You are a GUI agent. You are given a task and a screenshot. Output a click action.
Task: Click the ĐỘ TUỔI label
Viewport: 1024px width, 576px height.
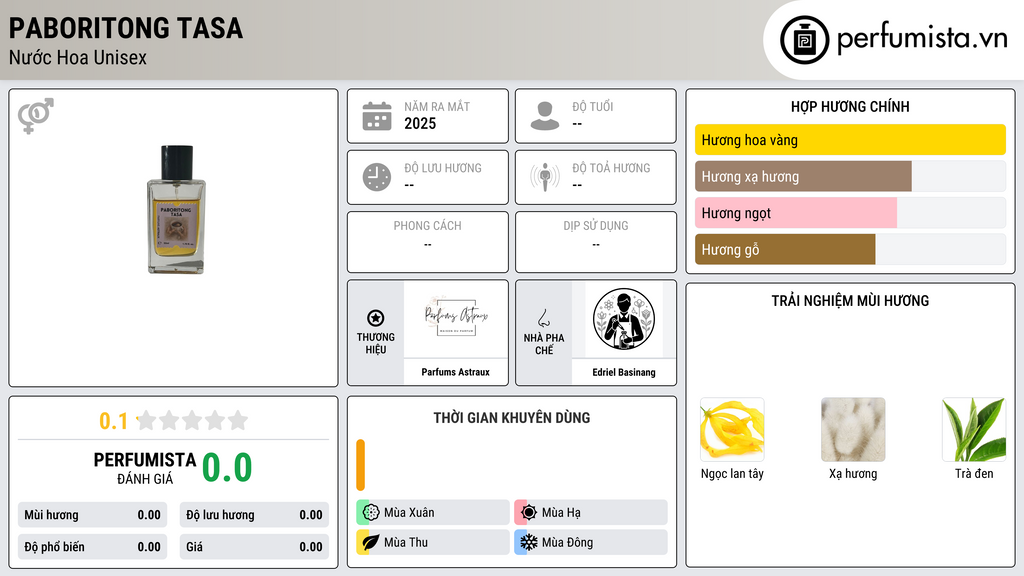pos(593,106)
